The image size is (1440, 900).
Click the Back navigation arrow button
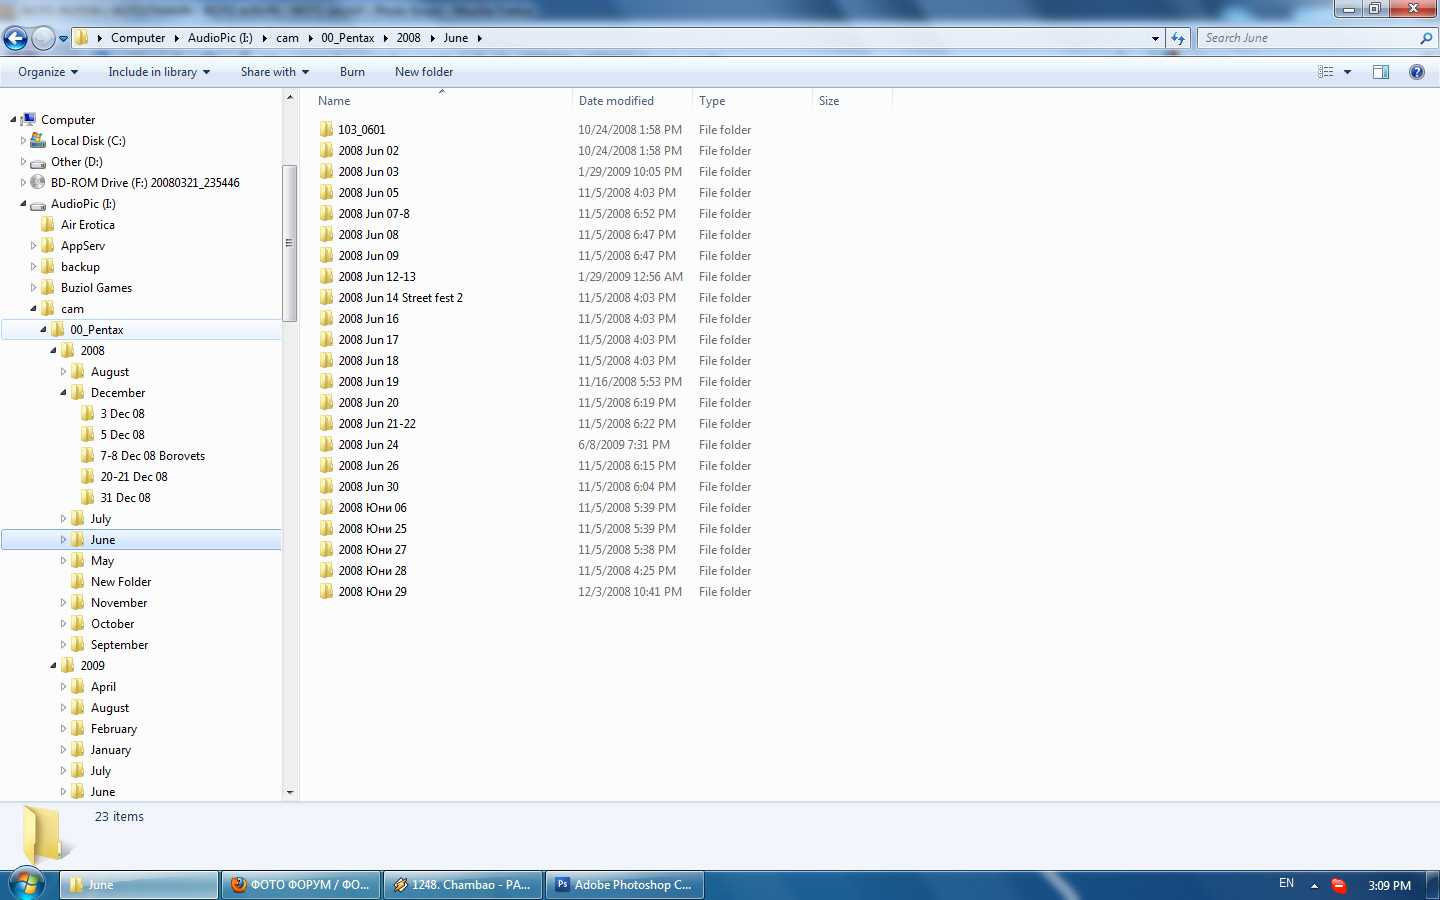pos(15,38)
